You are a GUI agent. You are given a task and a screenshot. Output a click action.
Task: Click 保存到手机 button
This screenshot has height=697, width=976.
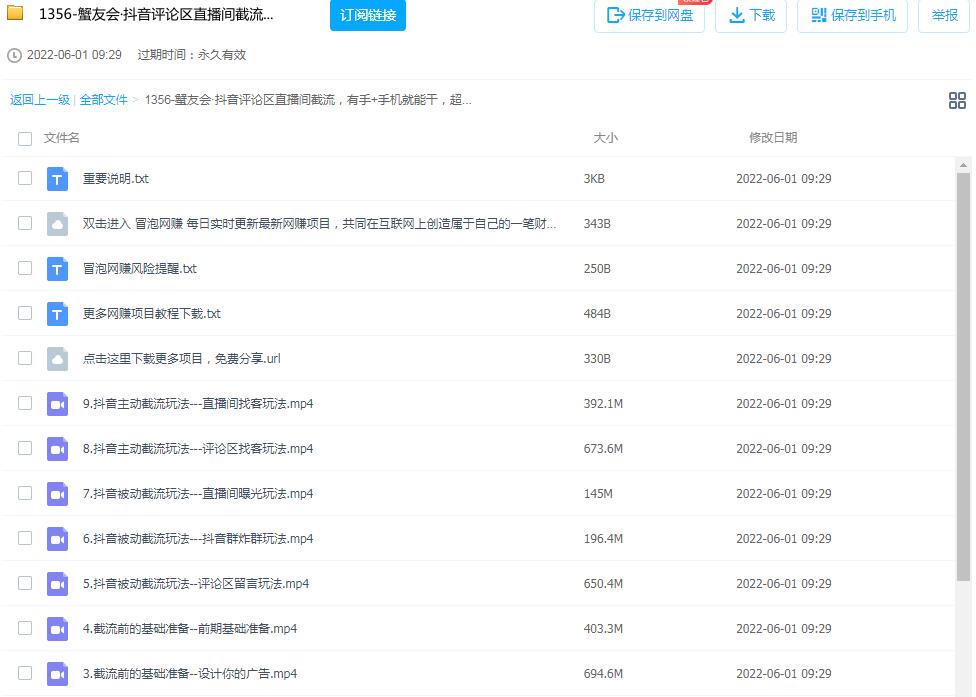tap(853, 15)
